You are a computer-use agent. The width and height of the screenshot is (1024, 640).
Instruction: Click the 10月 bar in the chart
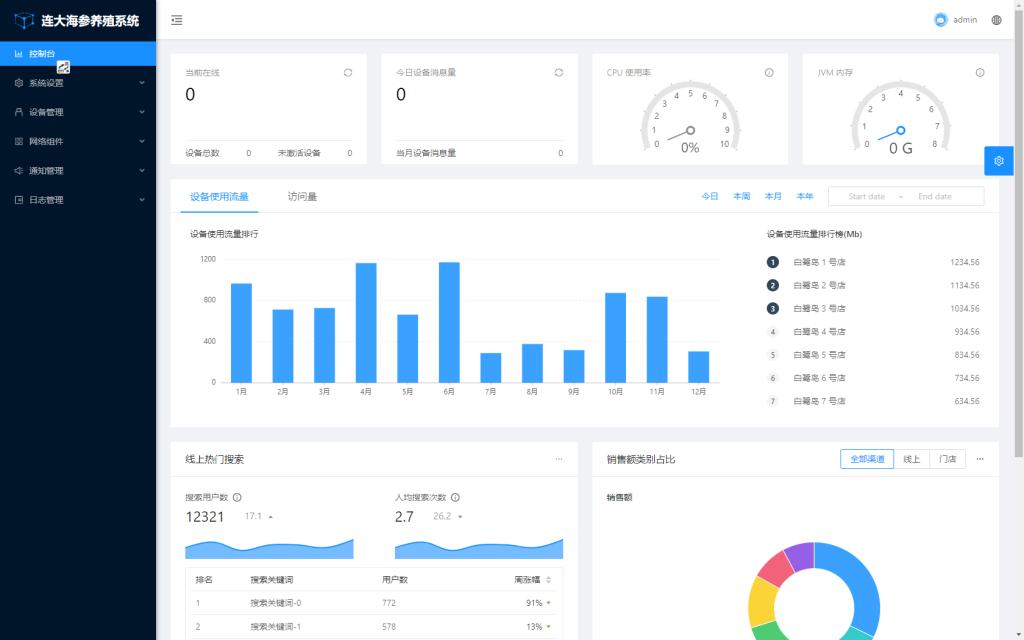[x=616, y=338]
